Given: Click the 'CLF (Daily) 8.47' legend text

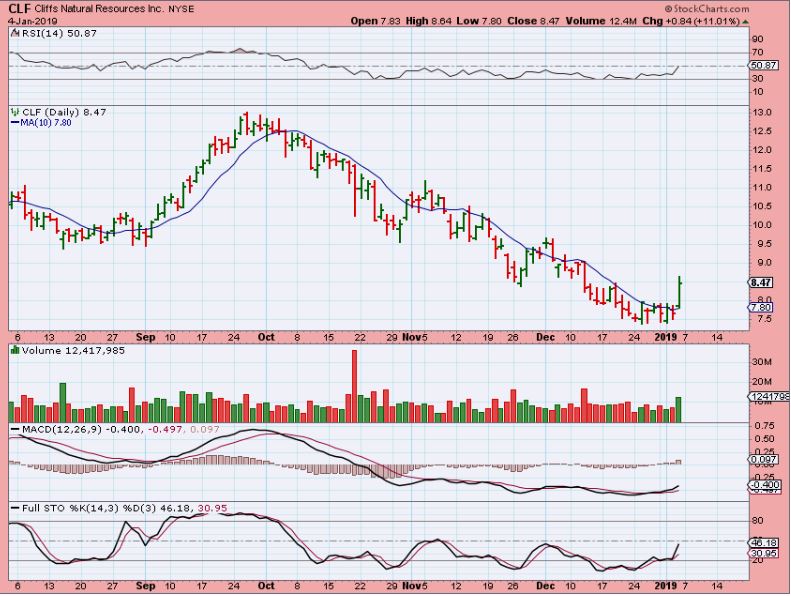Looking at the screenshot, I should [64, 112].
